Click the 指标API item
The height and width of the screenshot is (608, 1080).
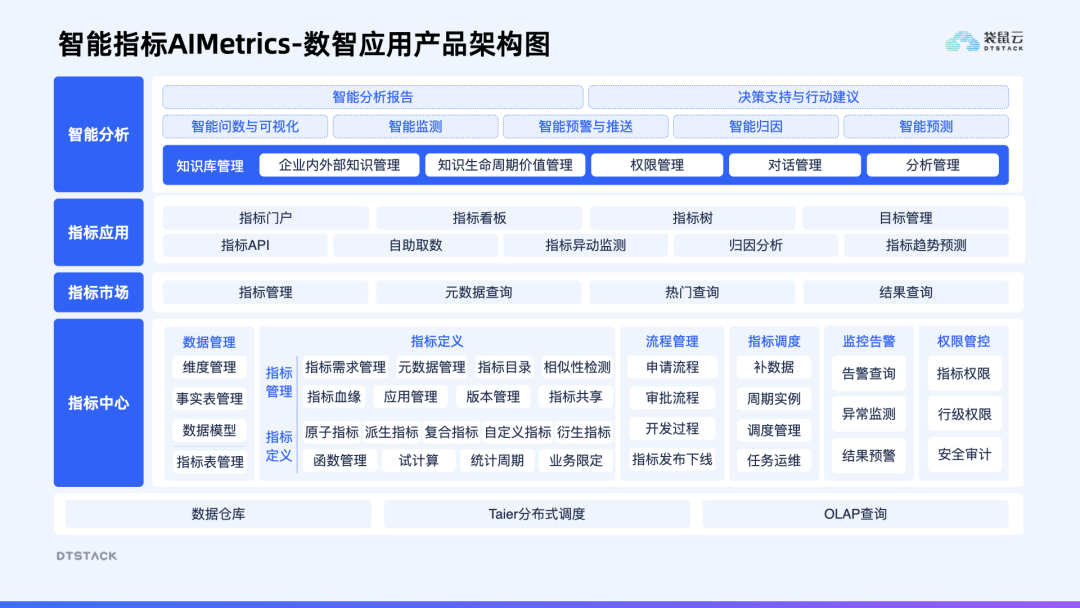245,245
